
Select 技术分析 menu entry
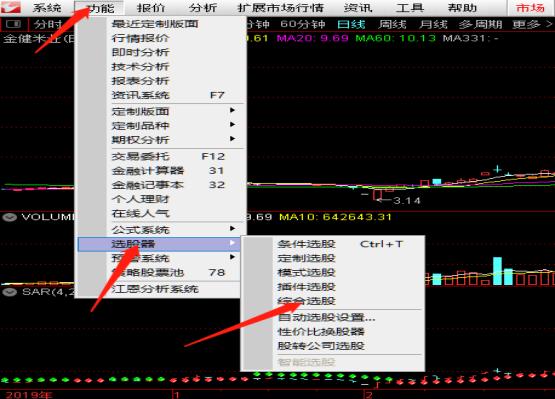[x=159, y=67]
